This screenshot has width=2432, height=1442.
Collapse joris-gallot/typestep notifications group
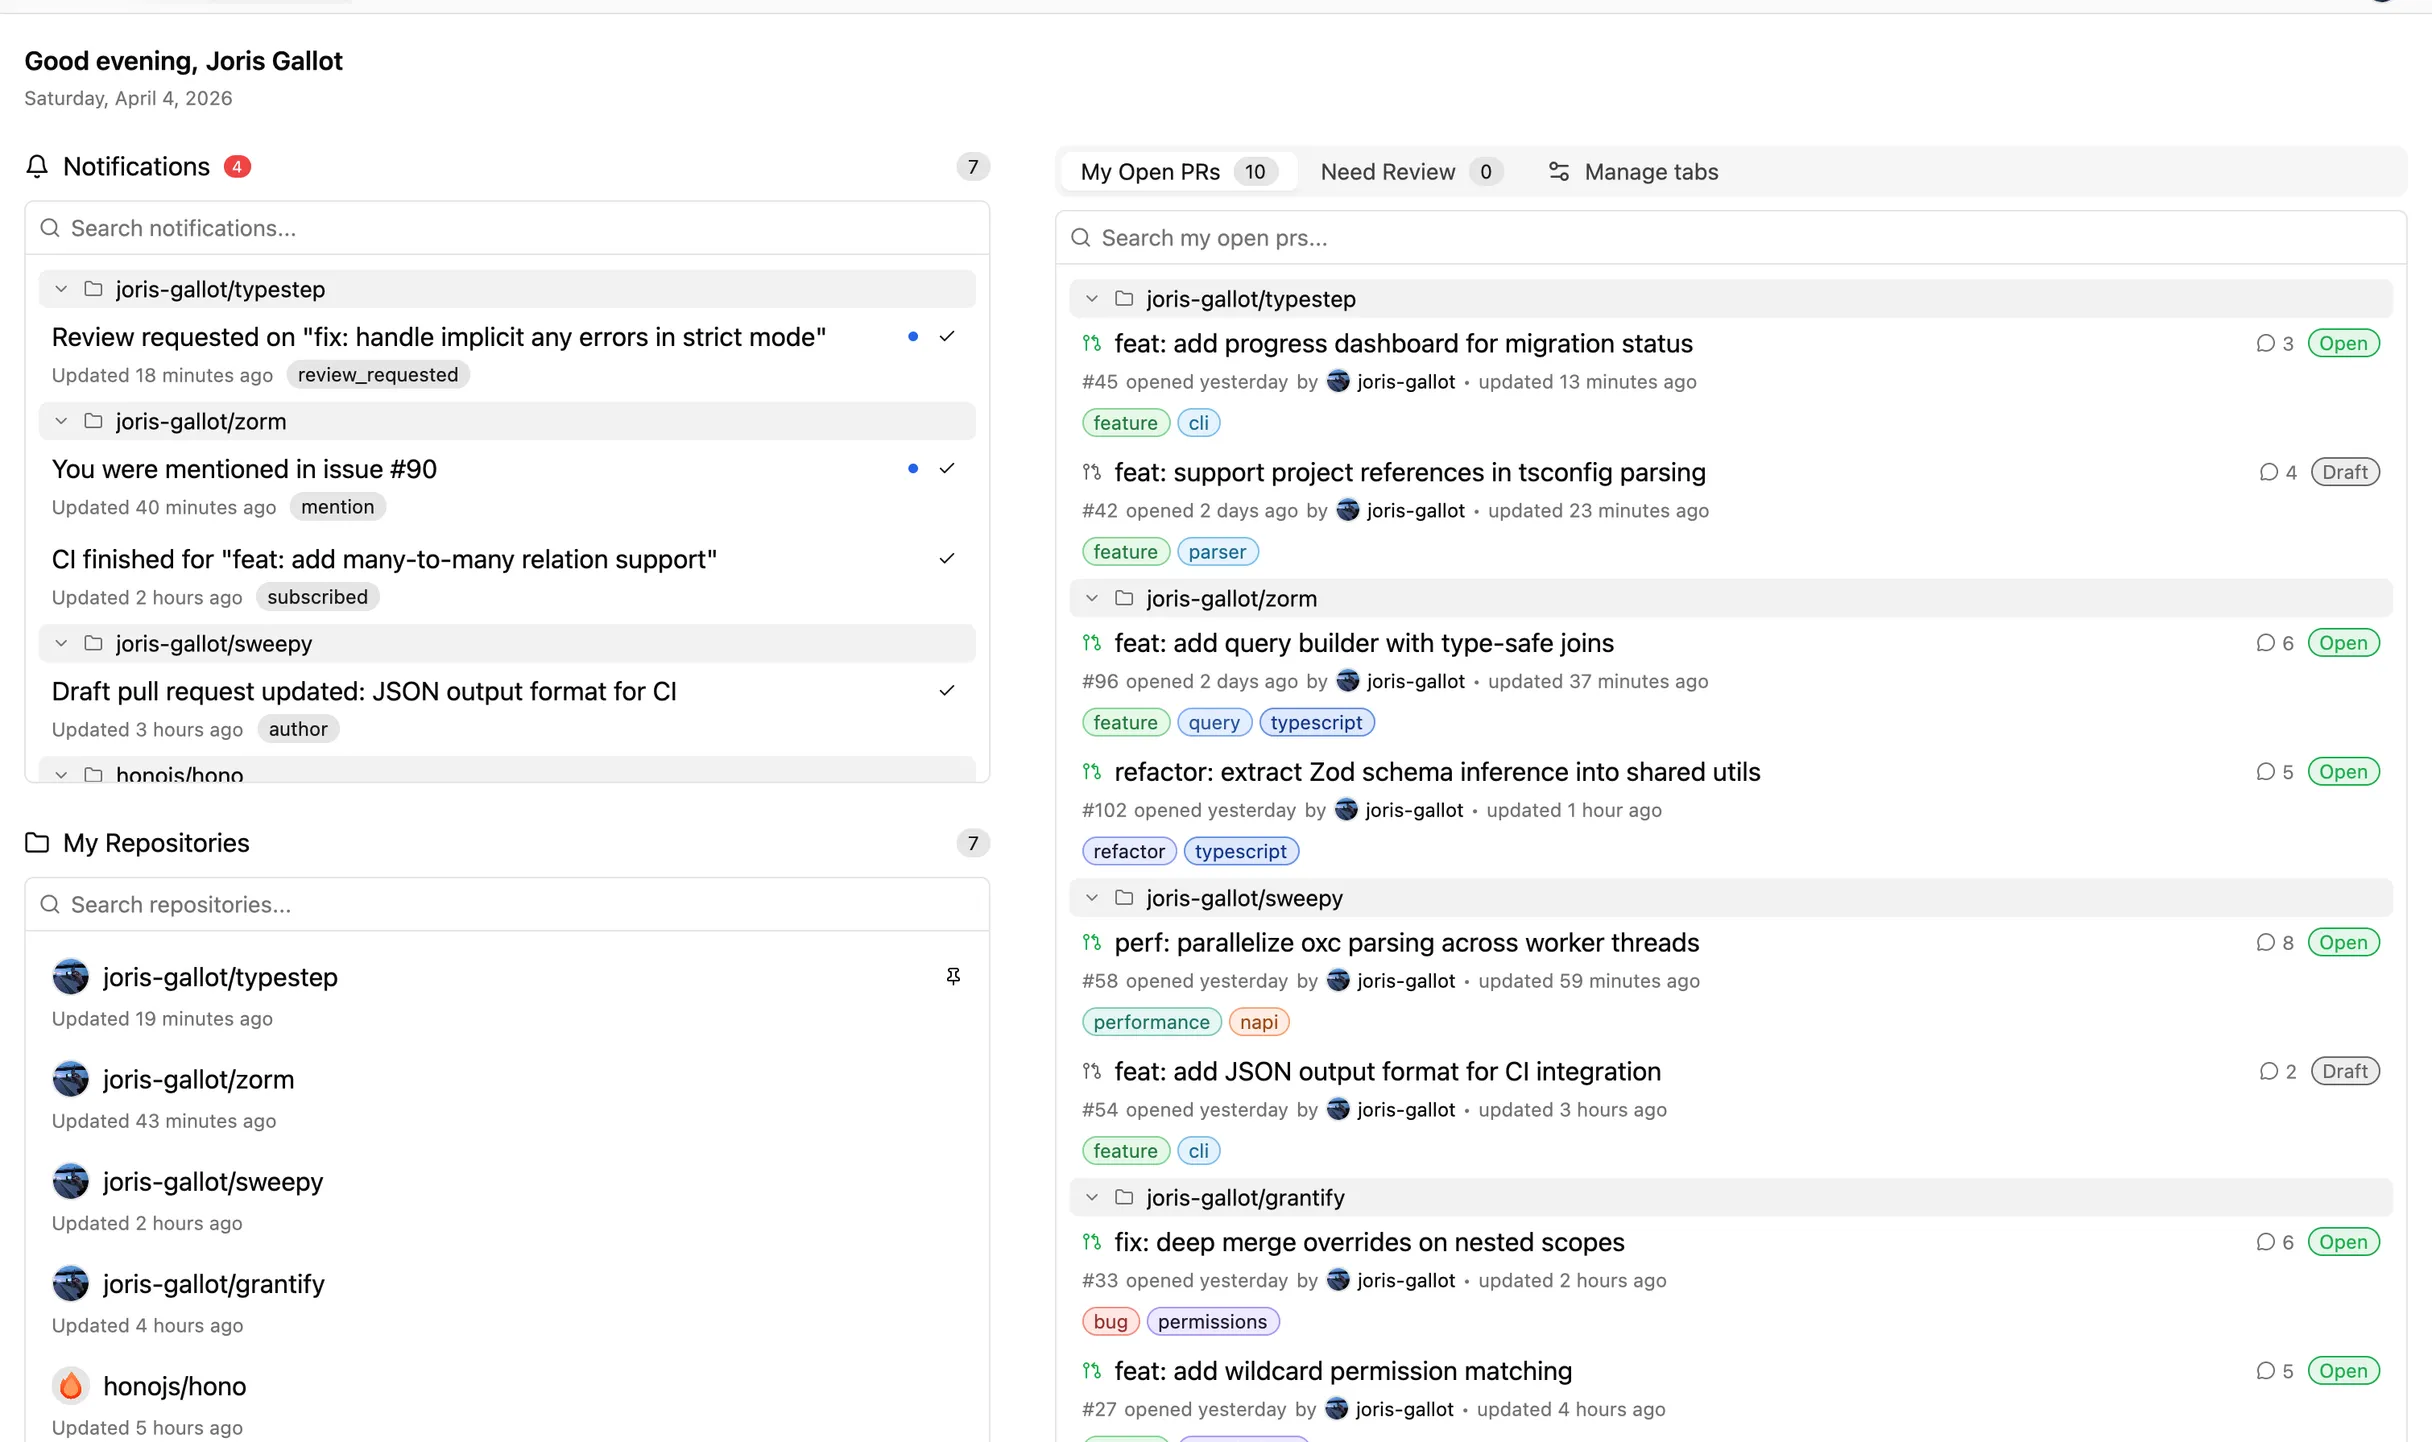point(61,290)
